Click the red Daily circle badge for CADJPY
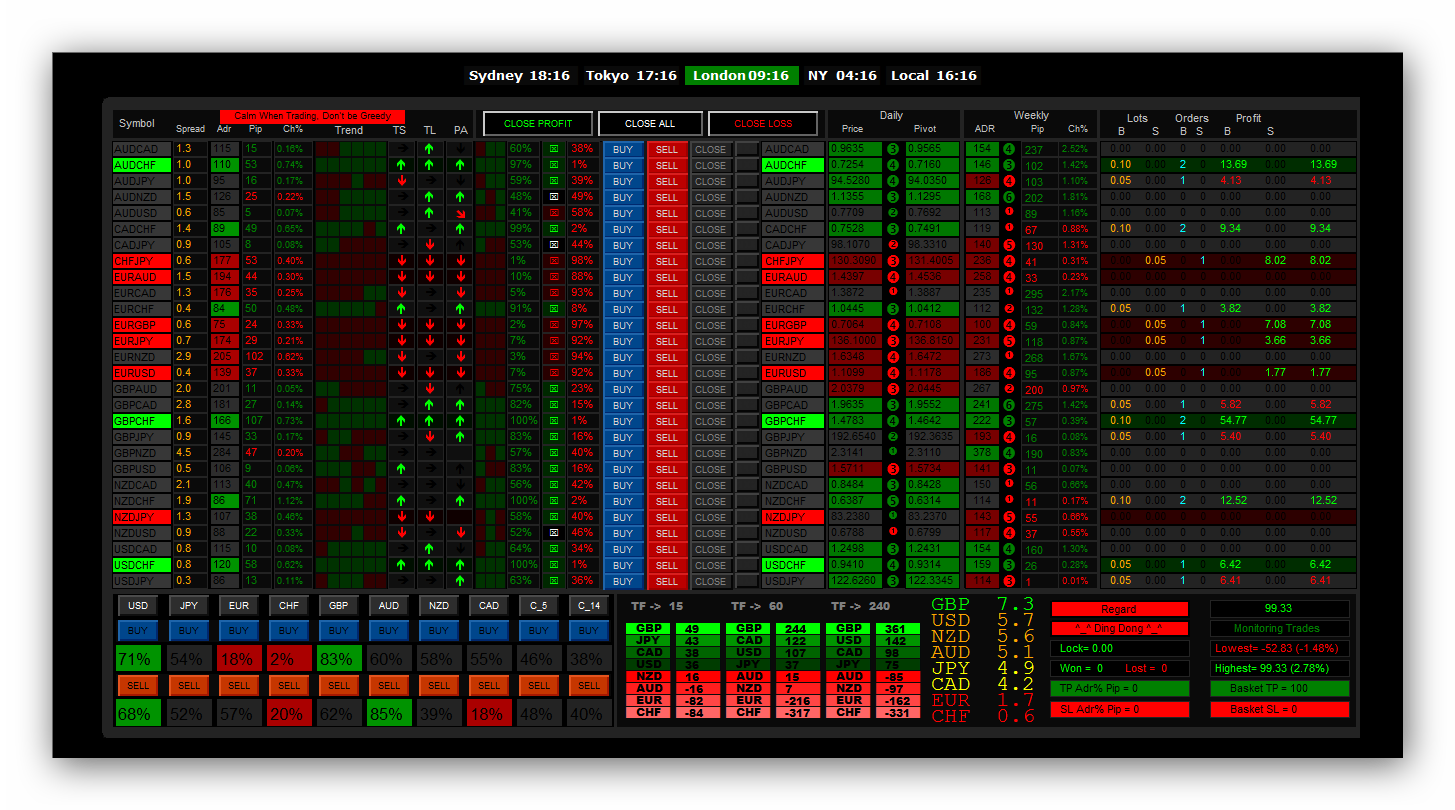This screenshot has height=810, width=1455. [x=893, y=245]
